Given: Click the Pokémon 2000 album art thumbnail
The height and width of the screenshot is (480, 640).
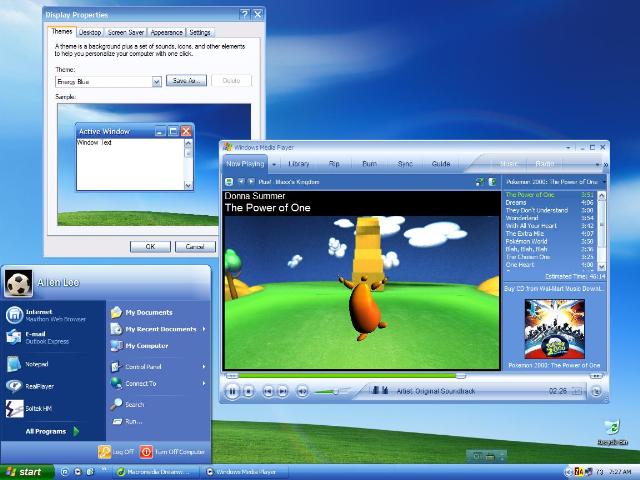Looking at the screenshot, I should (x=554, y=329).
